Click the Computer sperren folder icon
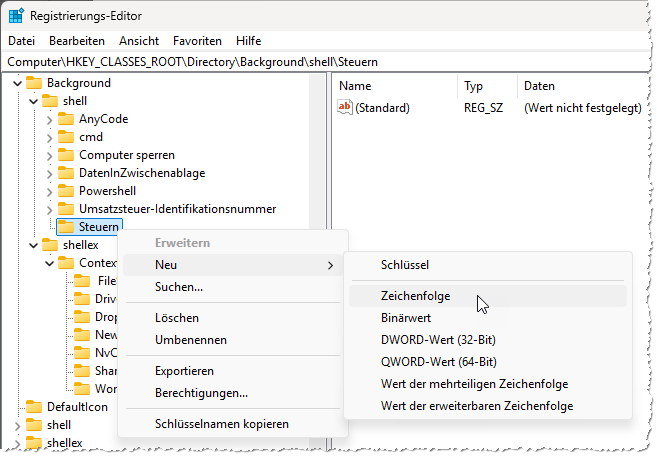Screen dimensions: 657x457 click(x=66, y=155)
